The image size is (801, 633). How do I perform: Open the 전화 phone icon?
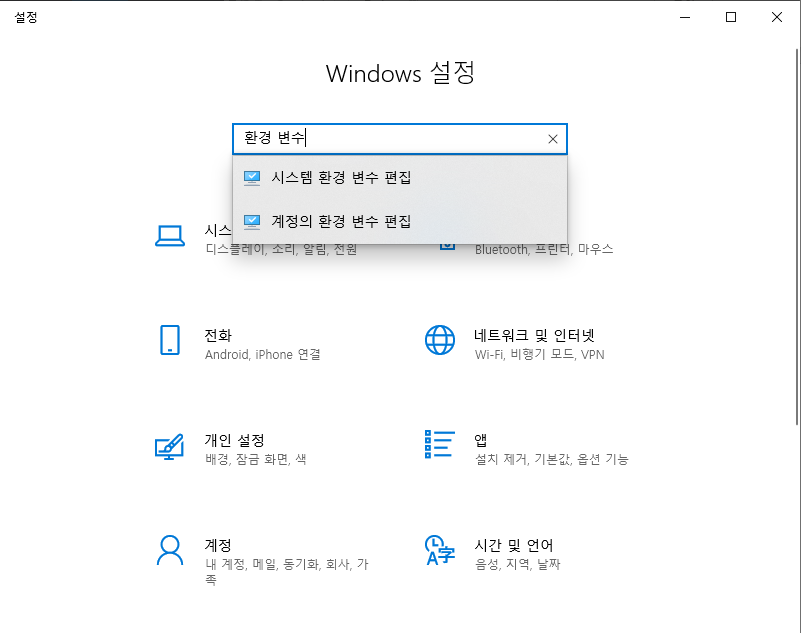pos(170,340)
